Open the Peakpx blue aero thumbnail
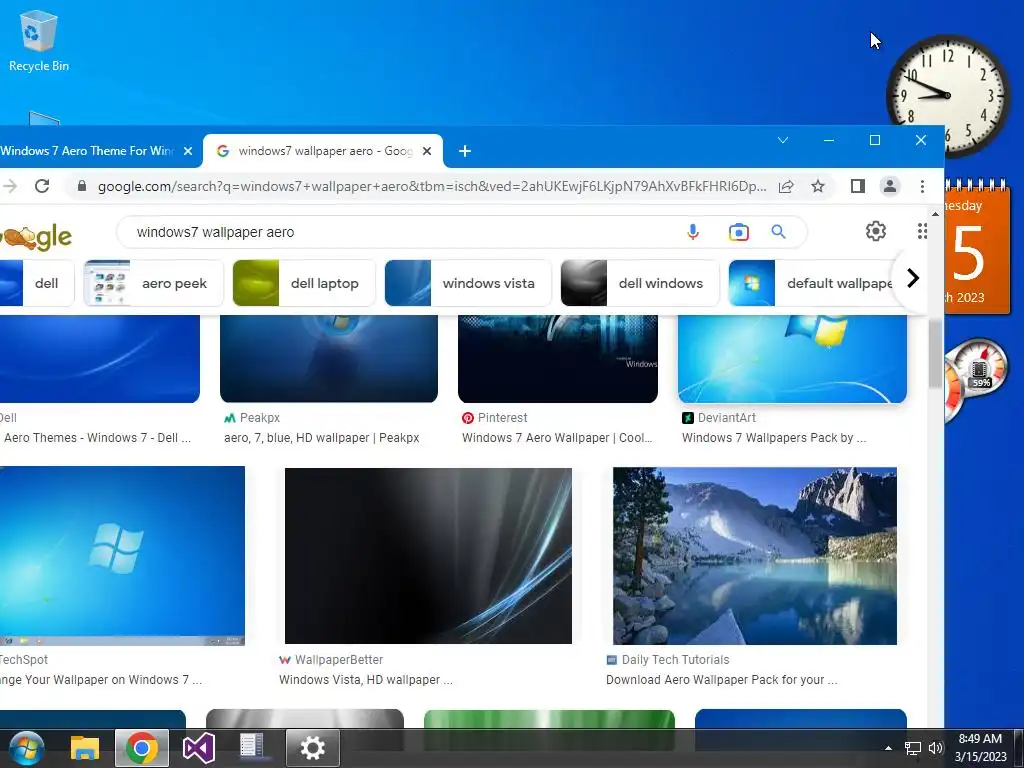The width and height of the screenshot is (1024, 768). (x=329, y=359)
